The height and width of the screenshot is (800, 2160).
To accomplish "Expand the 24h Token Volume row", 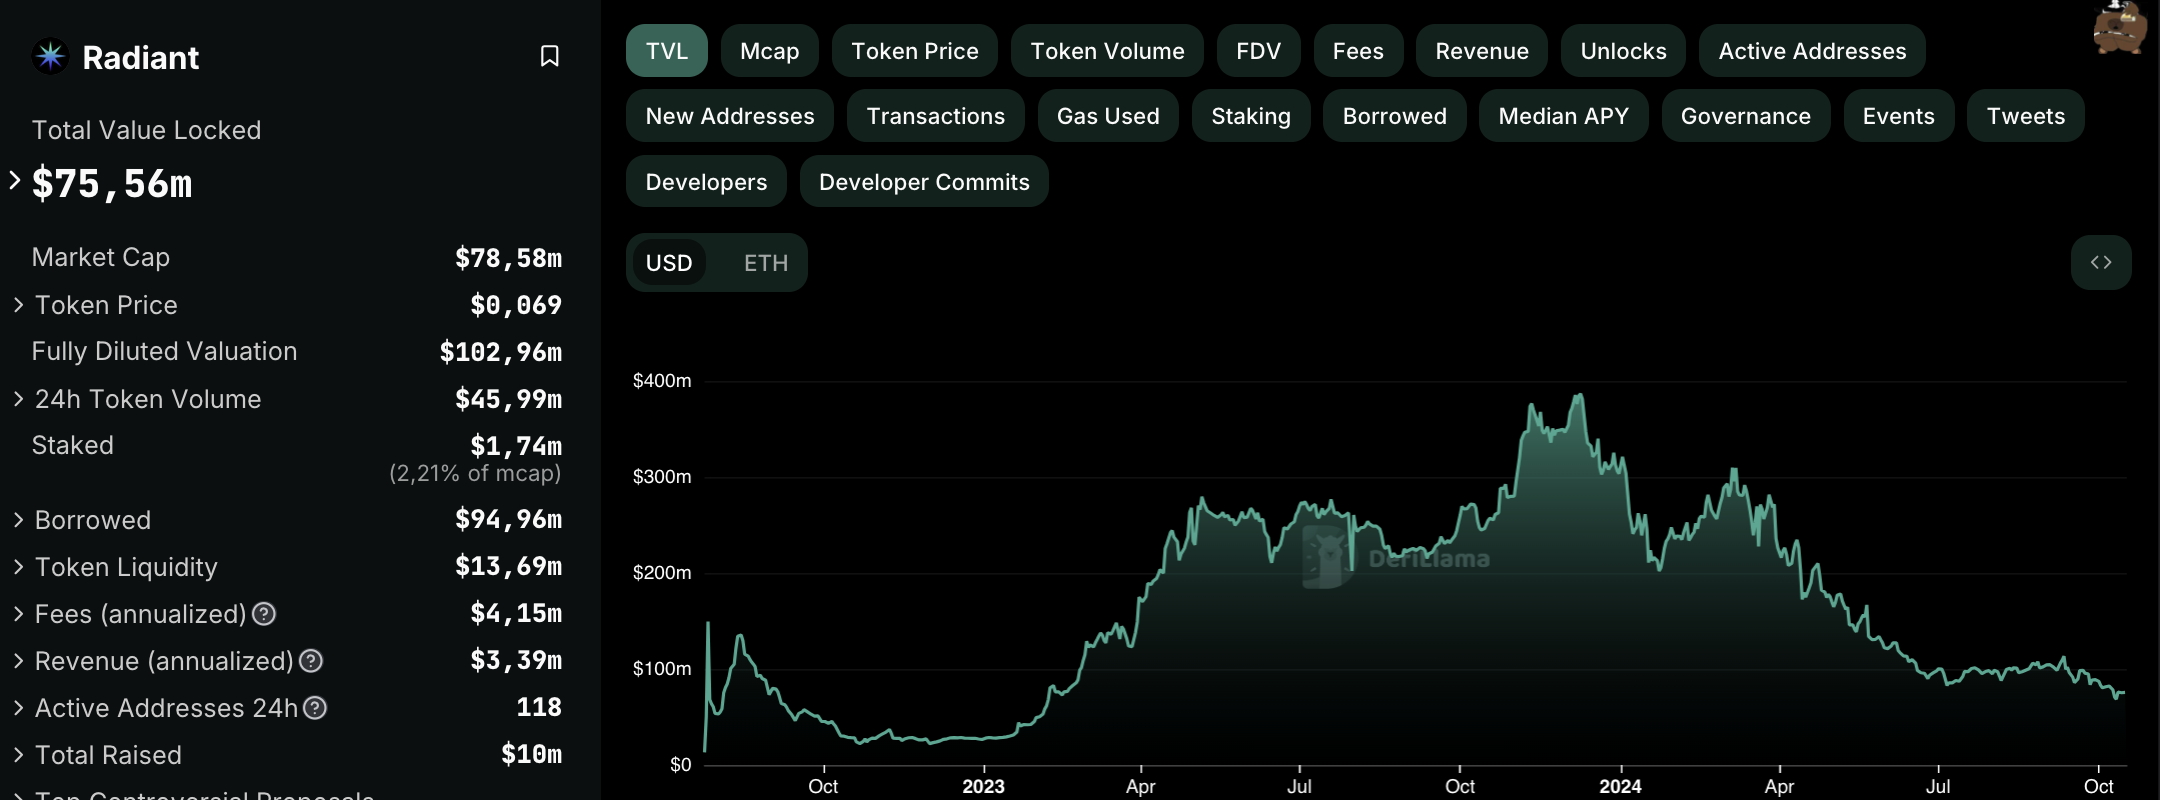I will click(18, 399).
